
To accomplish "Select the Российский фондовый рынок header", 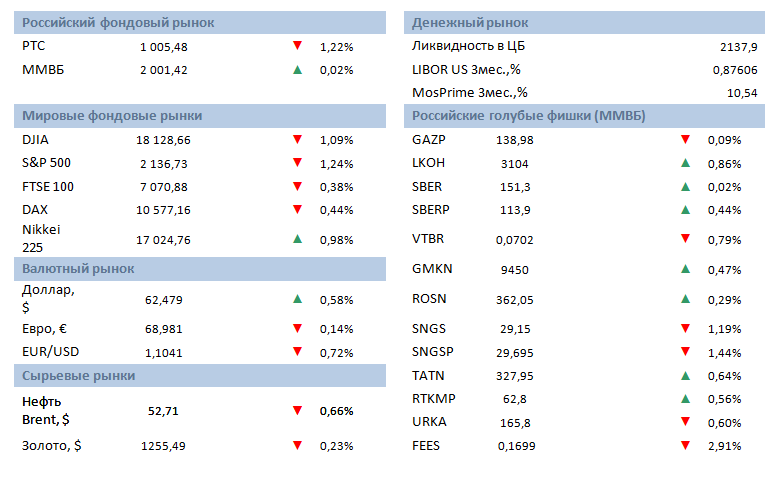I will click(200, 22).
